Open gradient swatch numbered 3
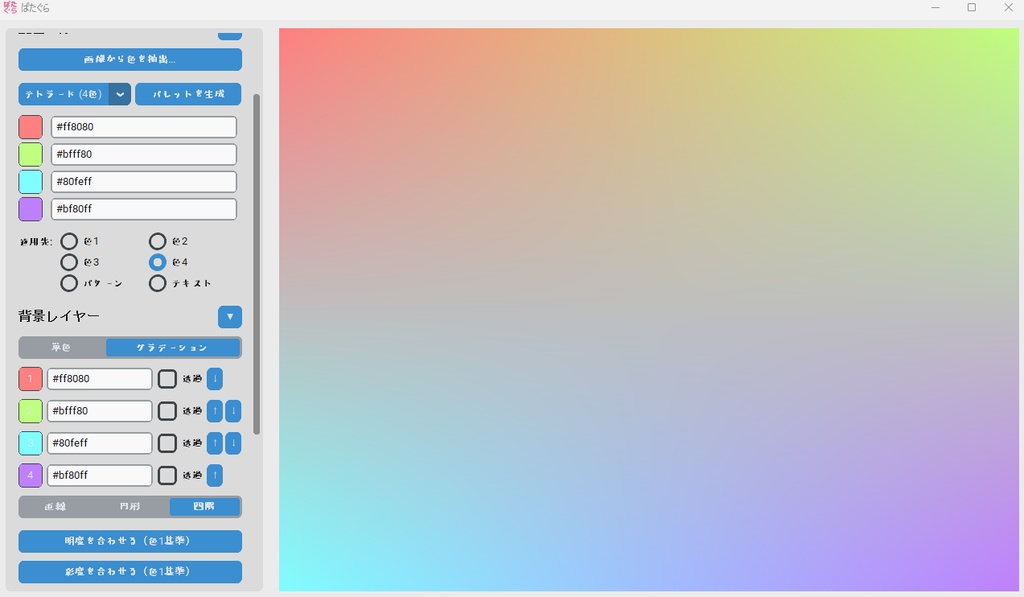 31,443
